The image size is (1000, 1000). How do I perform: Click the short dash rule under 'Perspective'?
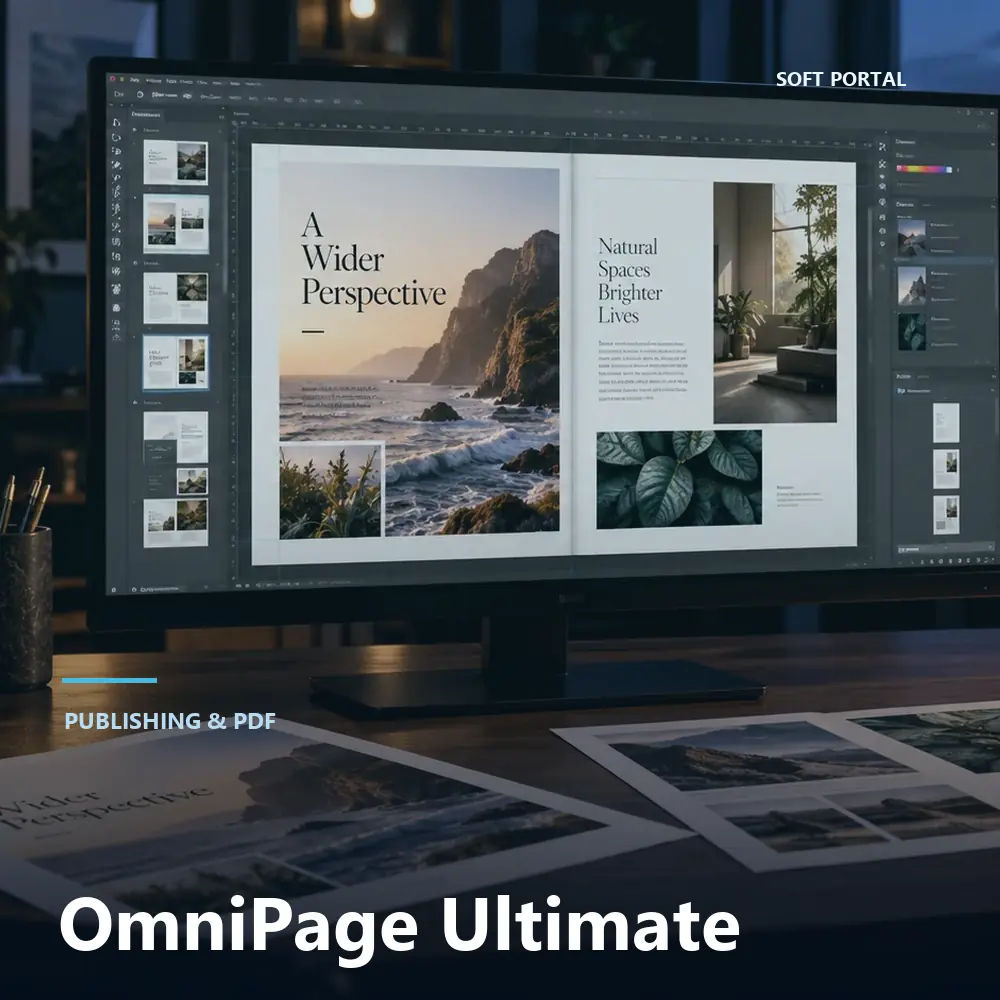tap(312, 332)
